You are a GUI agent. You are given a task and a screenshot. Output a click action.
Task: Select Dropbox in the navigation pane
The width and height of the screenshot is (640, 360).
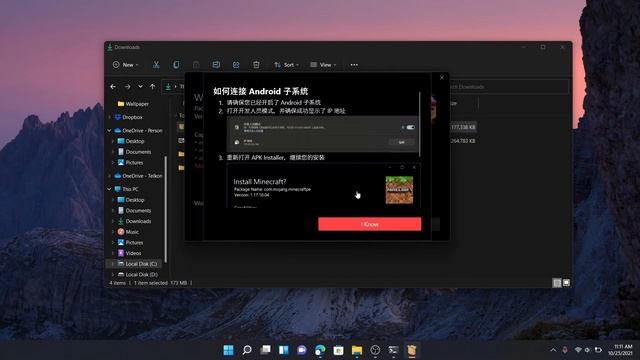[x=129, y=117]
